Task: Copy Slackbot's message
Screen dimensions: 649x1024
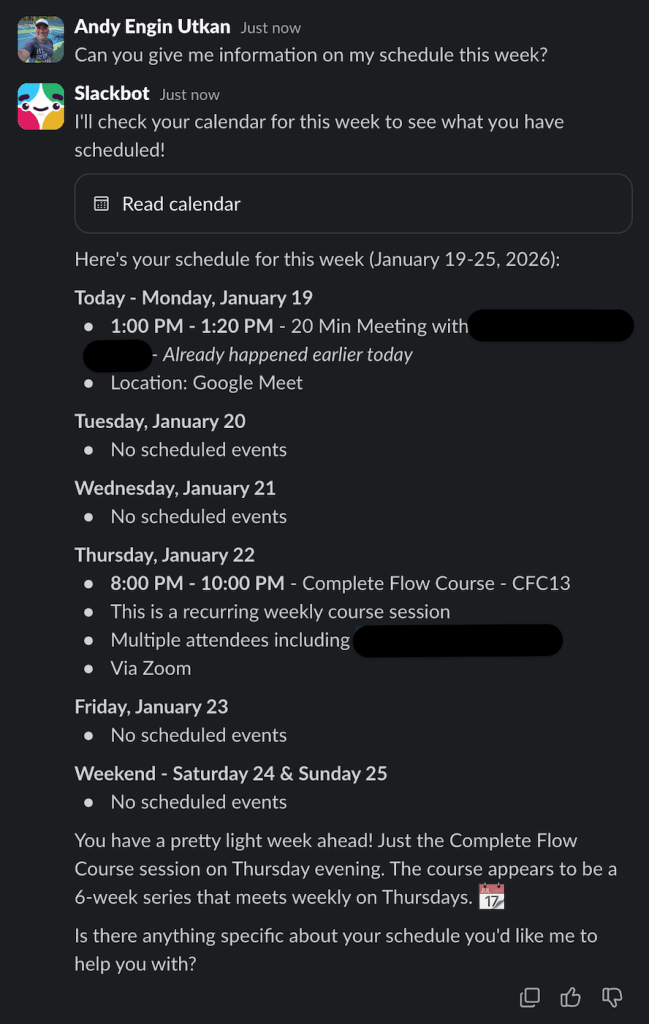Action: coord(529,997)
